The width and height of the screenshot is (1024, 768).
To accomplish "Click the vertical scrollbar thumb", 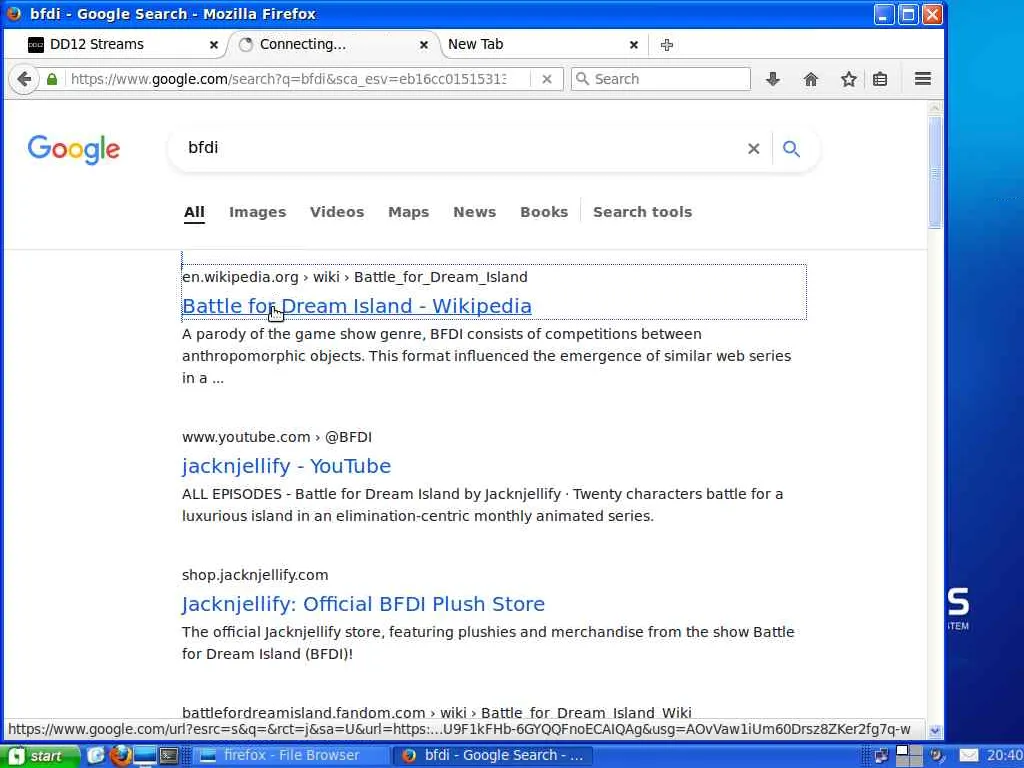I will [935, 173].
